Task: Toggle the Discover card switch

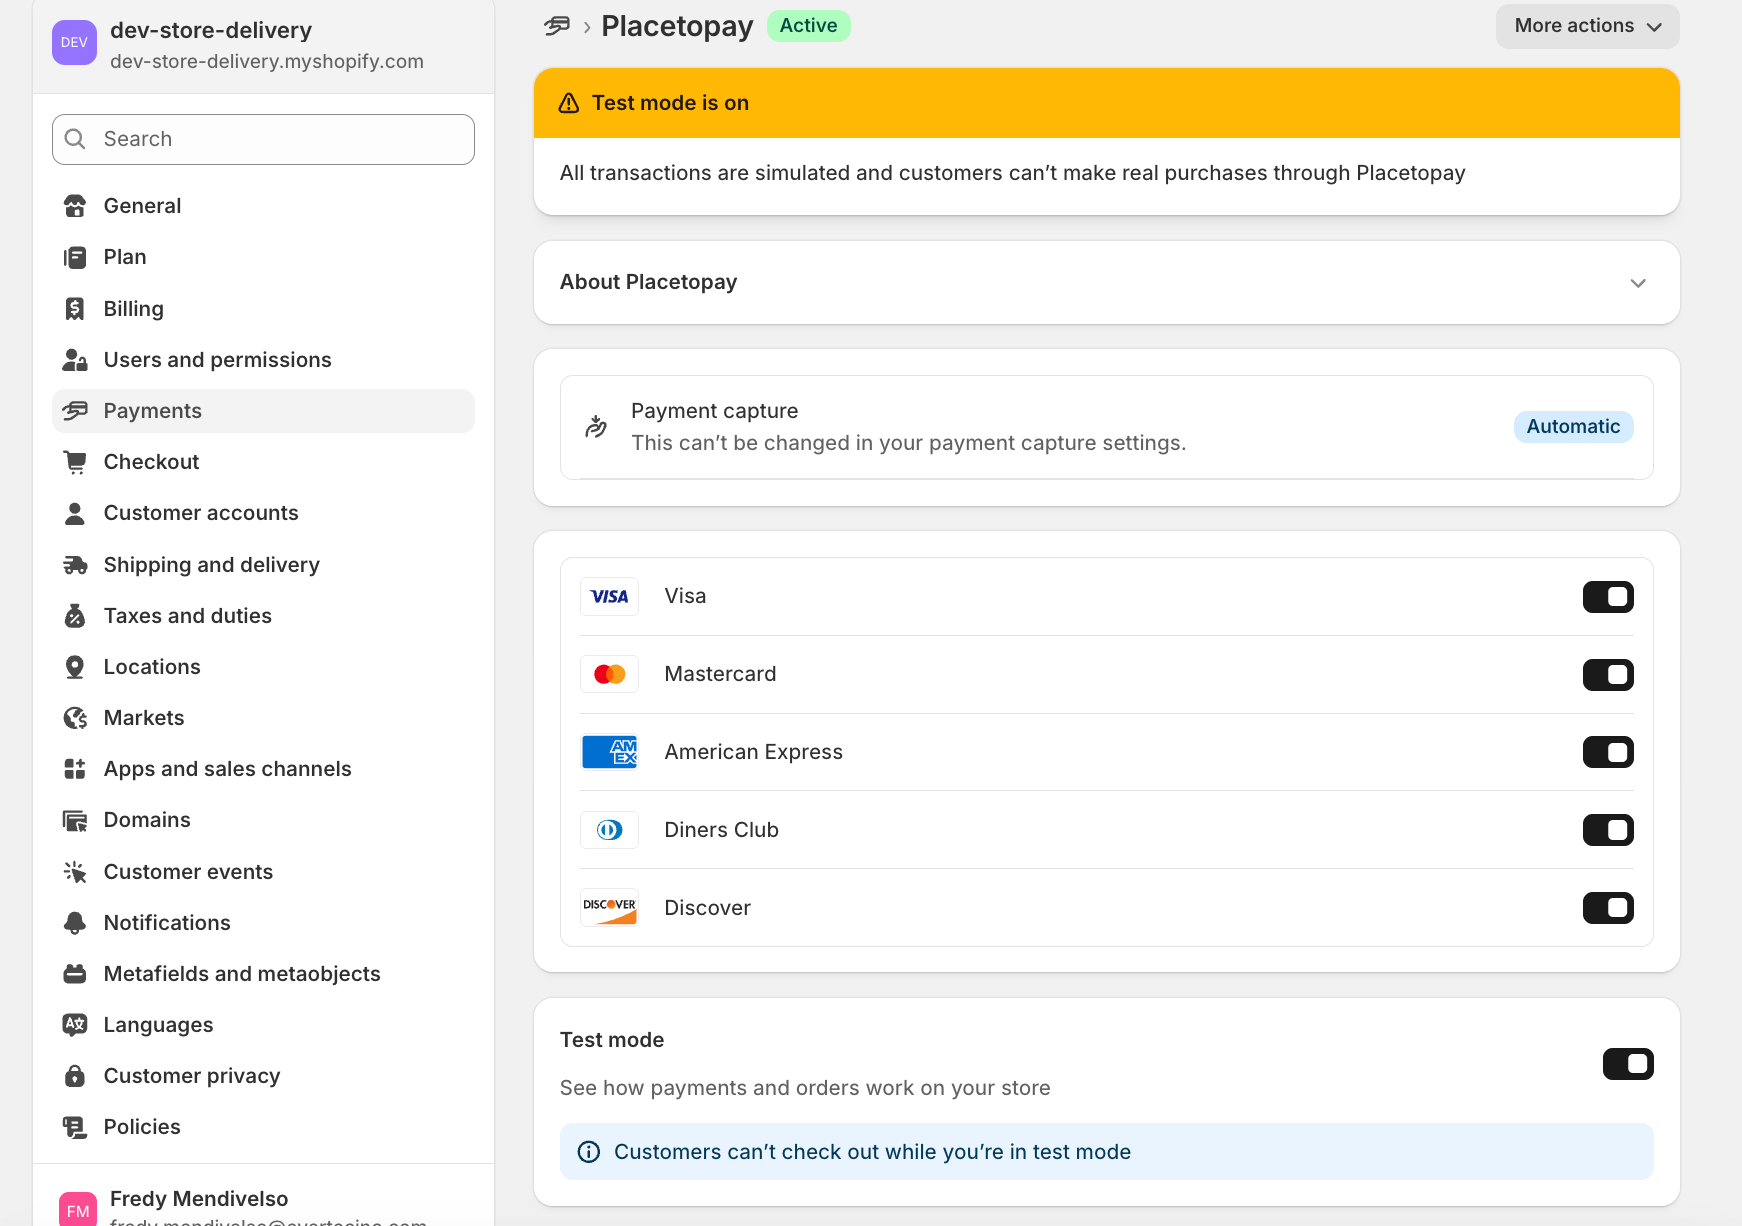Action: point(1607,908)
